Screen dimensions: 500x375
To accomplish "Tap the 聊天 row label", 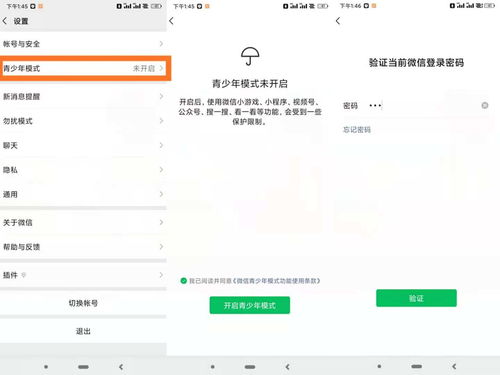I will [x=10, y=145].
